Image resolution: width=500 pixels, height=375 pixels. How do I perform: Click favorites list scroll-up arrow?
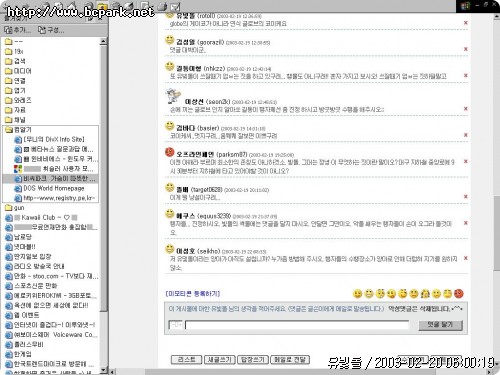[x=103, y=42]
